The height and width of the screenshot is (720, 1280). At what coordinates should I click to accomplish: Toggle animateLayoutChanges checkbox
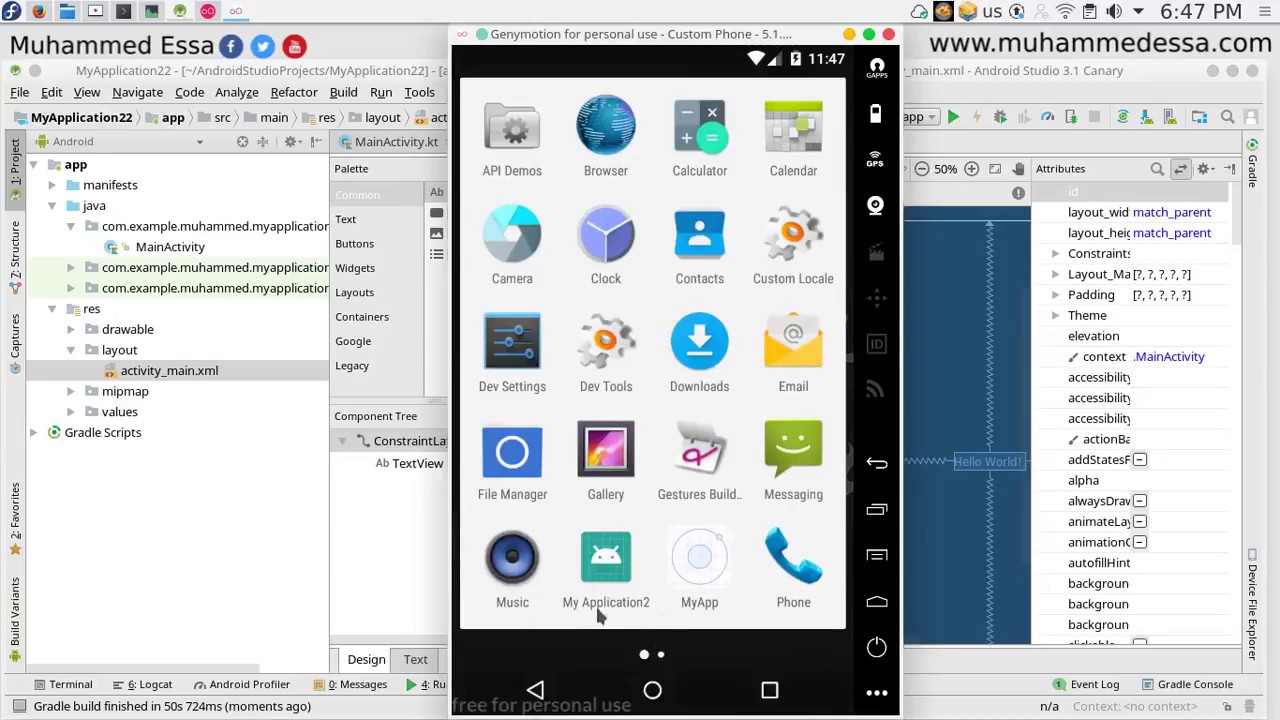(x=1140, y=522)
